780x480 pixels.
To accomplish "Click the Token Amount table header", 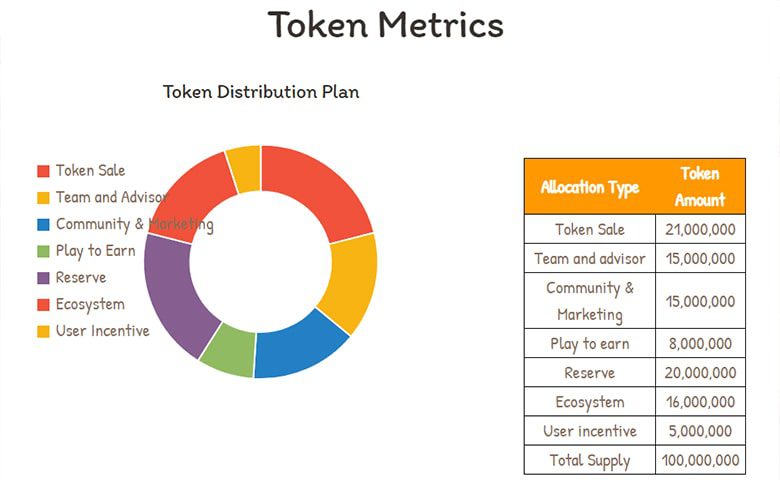I will coord(700,187).
